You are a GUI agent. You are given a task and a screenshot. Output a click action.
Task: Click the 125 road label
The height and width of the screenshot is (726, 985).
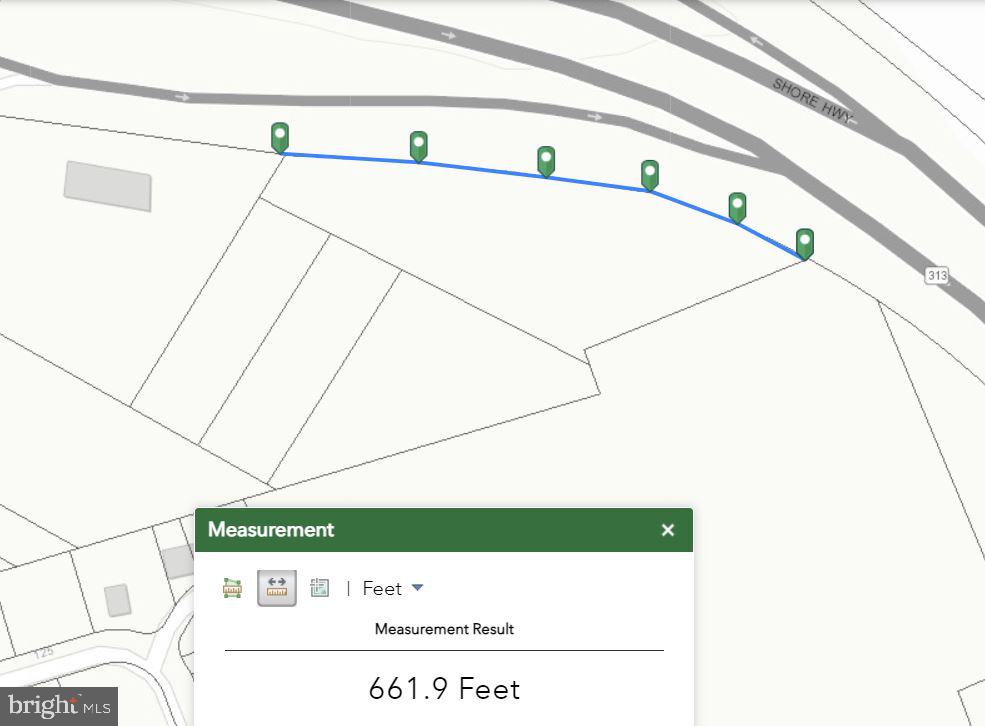(x=43, y=653)
